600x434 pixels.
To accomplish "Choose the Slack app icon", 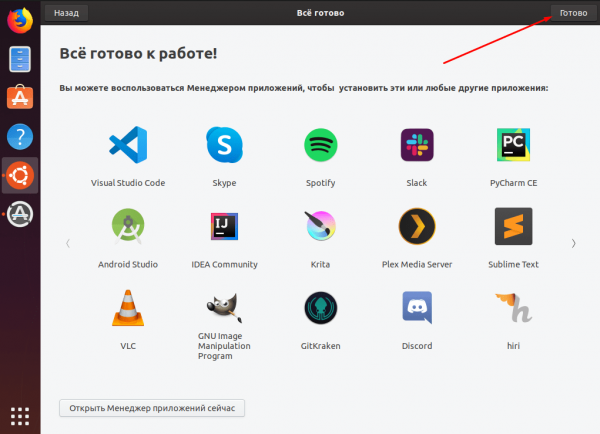I will pyautogui.click(x=417, y=145).
